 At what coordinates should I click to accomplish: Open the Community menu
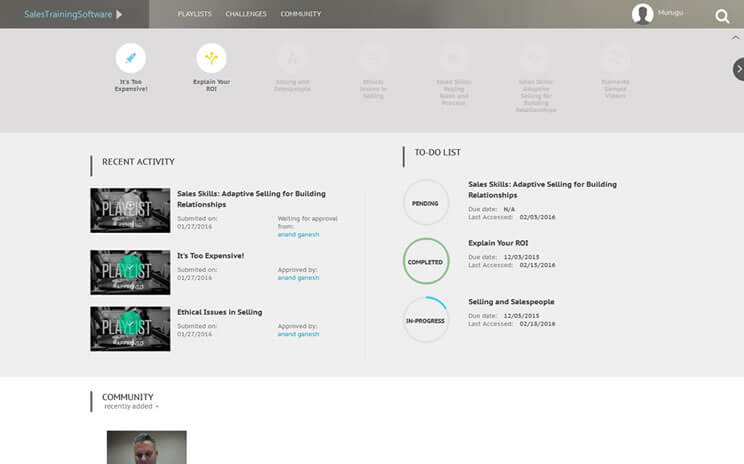(x=301, y=14)
